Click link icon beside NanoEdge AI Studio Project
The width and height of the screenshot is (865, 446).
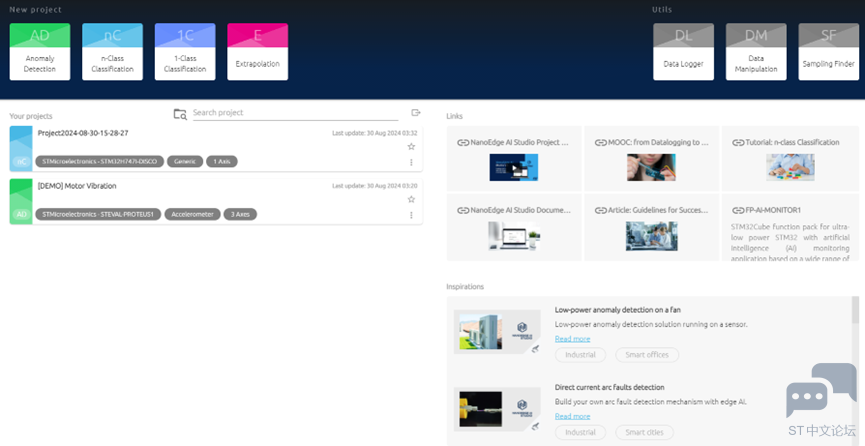click(x=463, y=142)
